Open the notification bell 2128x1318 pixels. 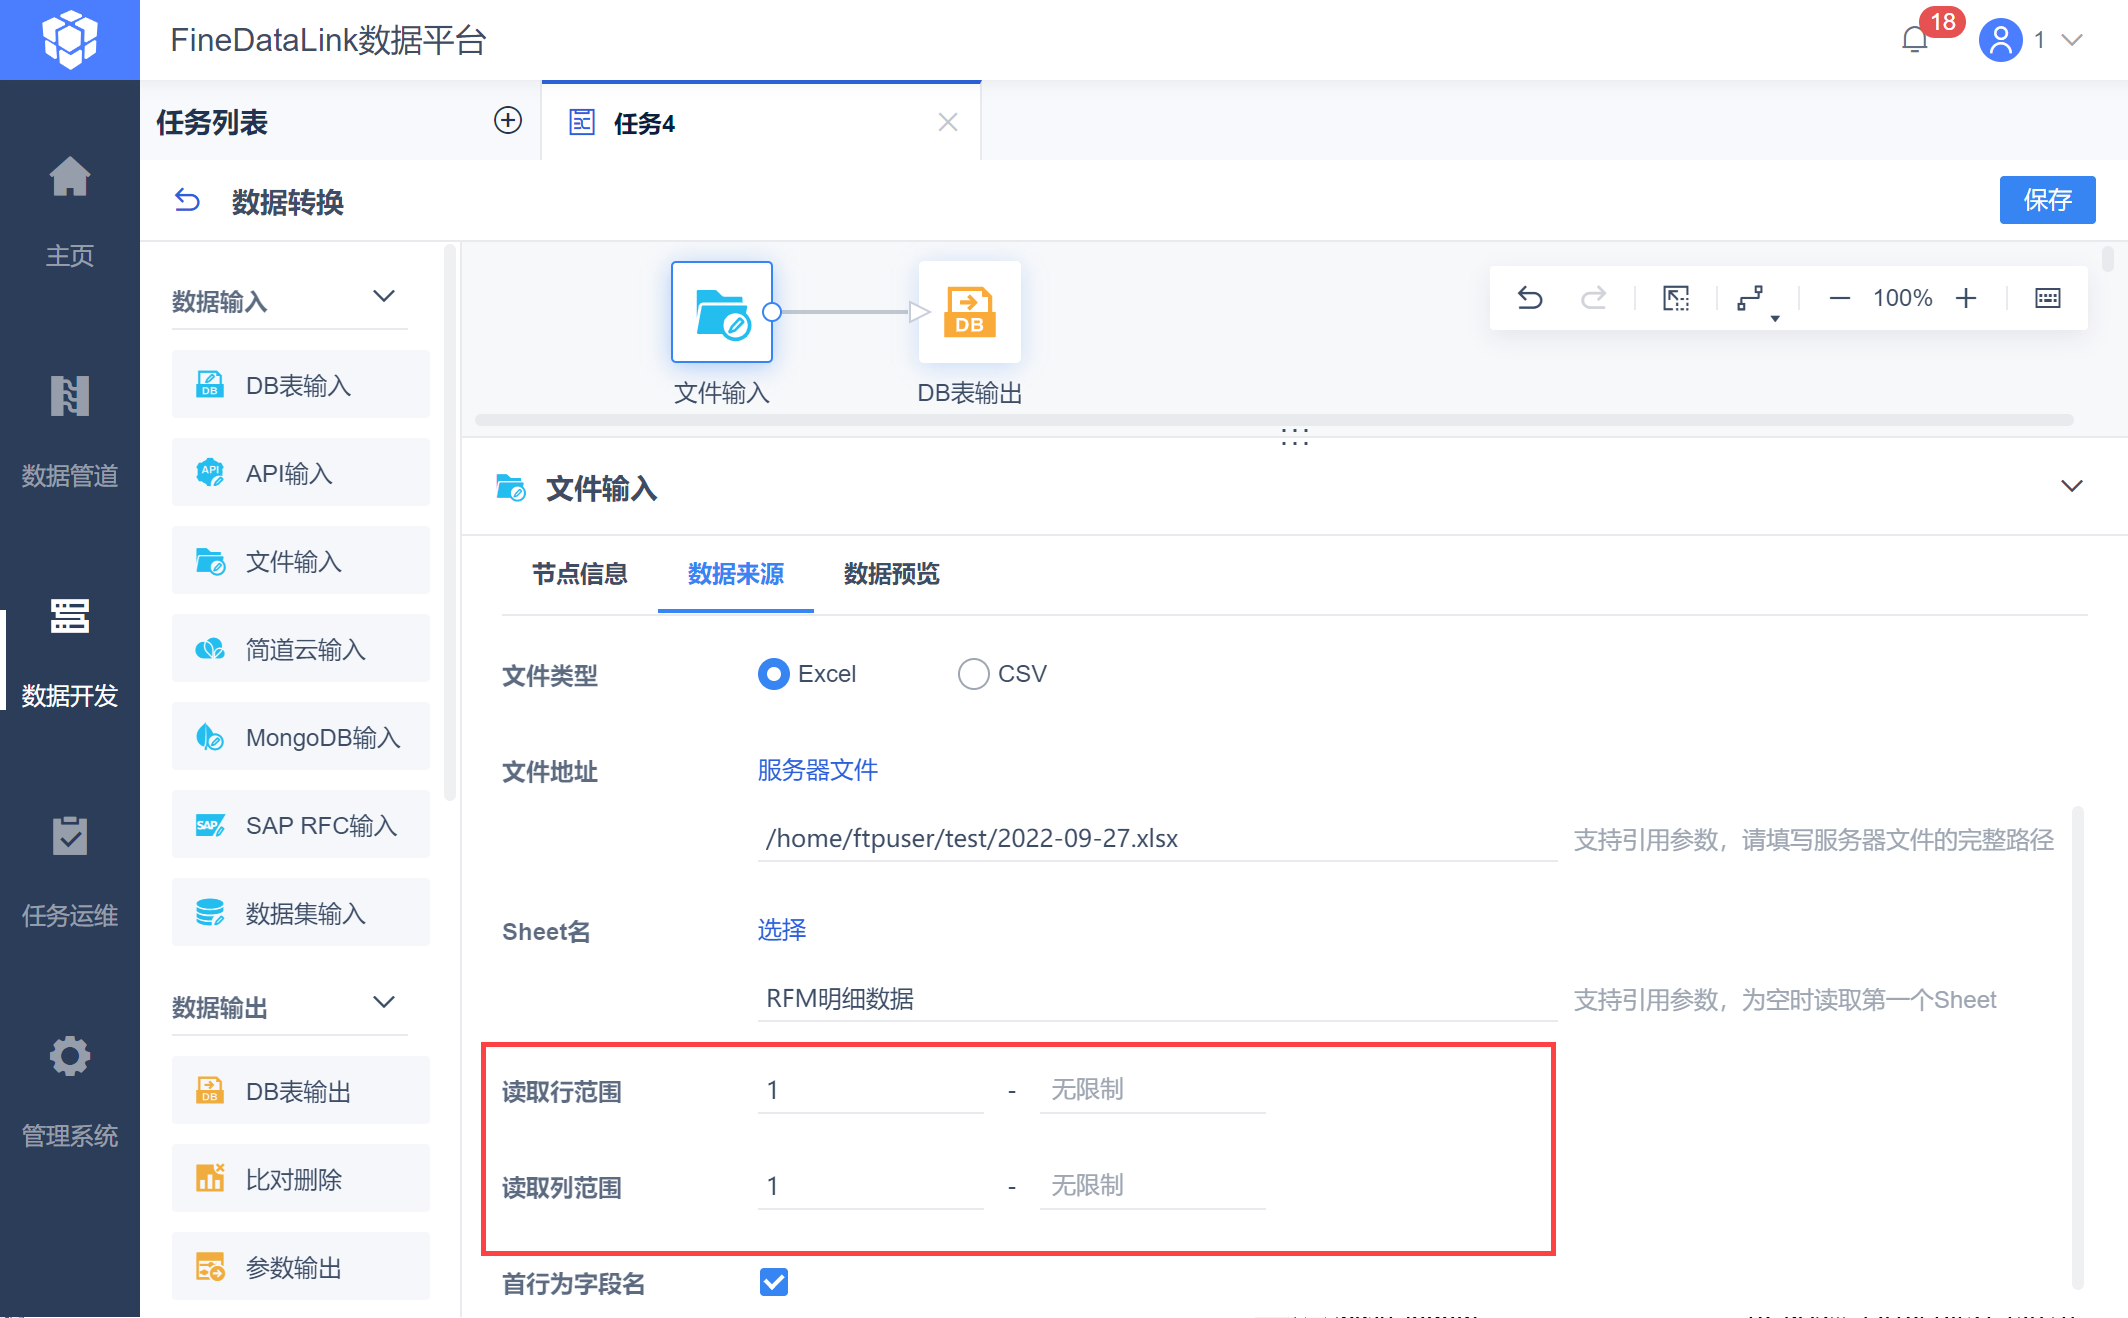[x=1914, y=40]
